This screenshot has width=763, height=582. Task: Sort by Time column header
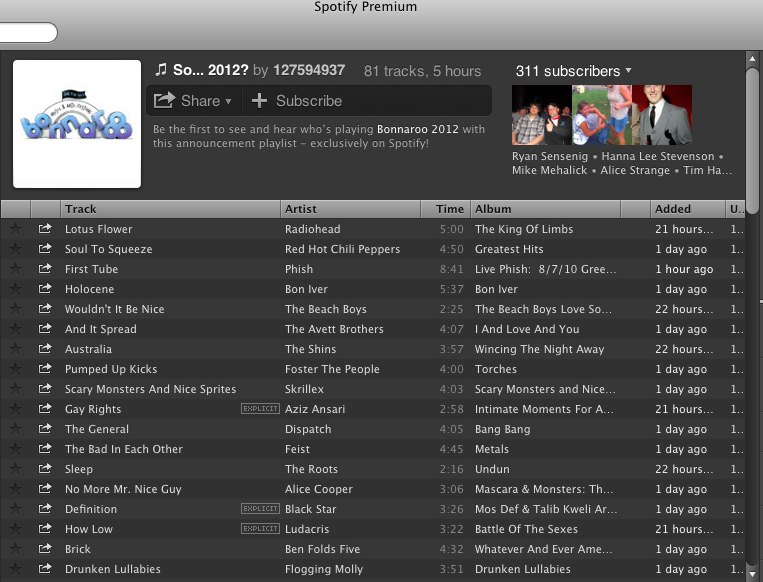click(x=445, y=209)
